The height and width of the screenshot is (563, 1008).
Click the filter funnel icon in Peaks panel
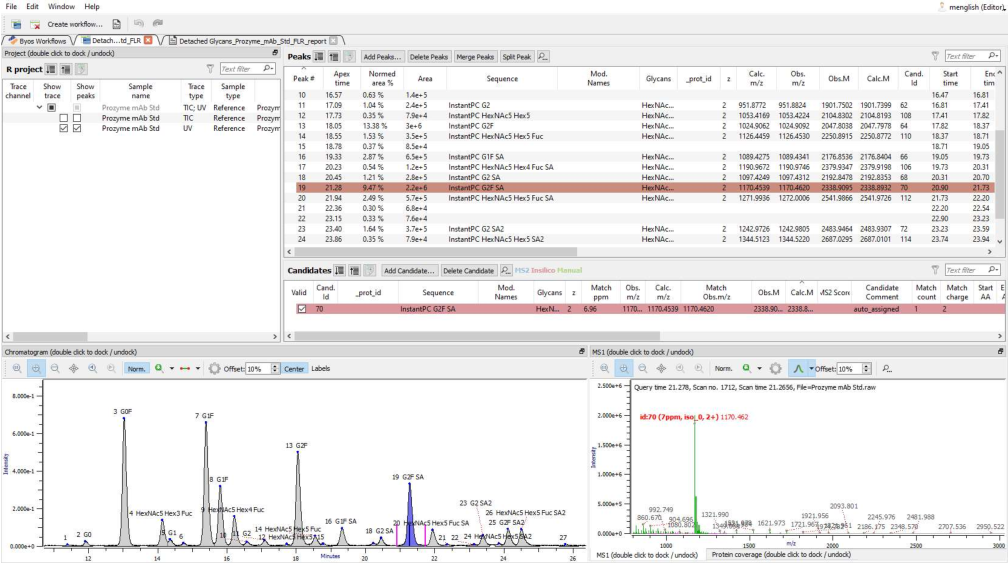pyautogui.click(x=935, y=57)
